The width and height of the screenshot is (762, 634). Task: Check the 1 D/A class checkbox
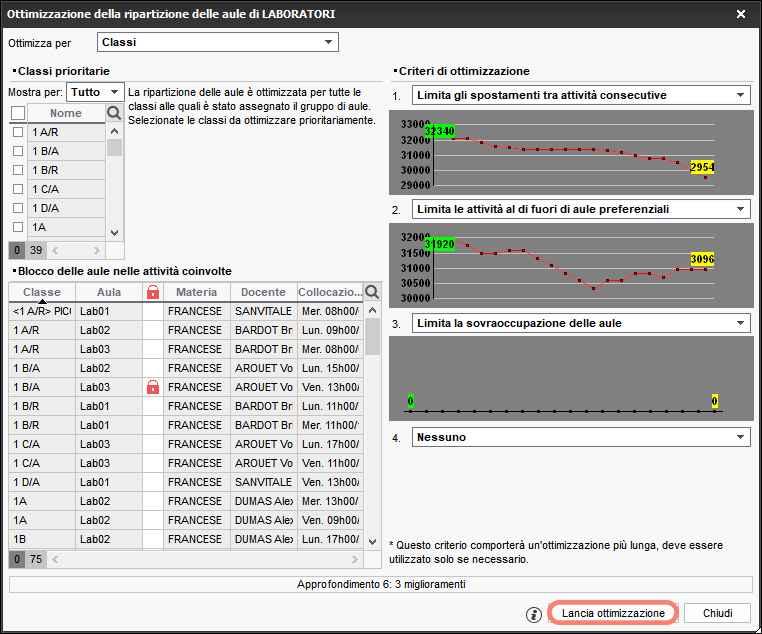(x=18, y=208)
